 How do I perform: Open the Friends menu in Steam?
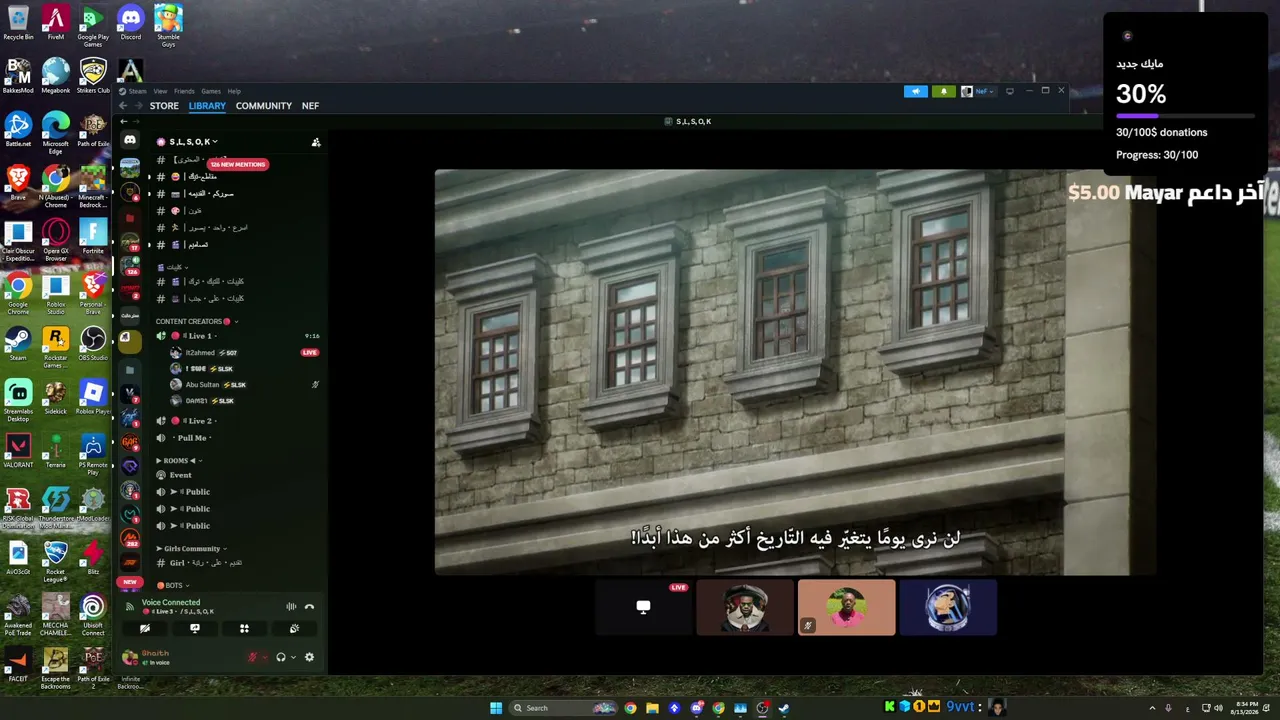pos(184,91)
